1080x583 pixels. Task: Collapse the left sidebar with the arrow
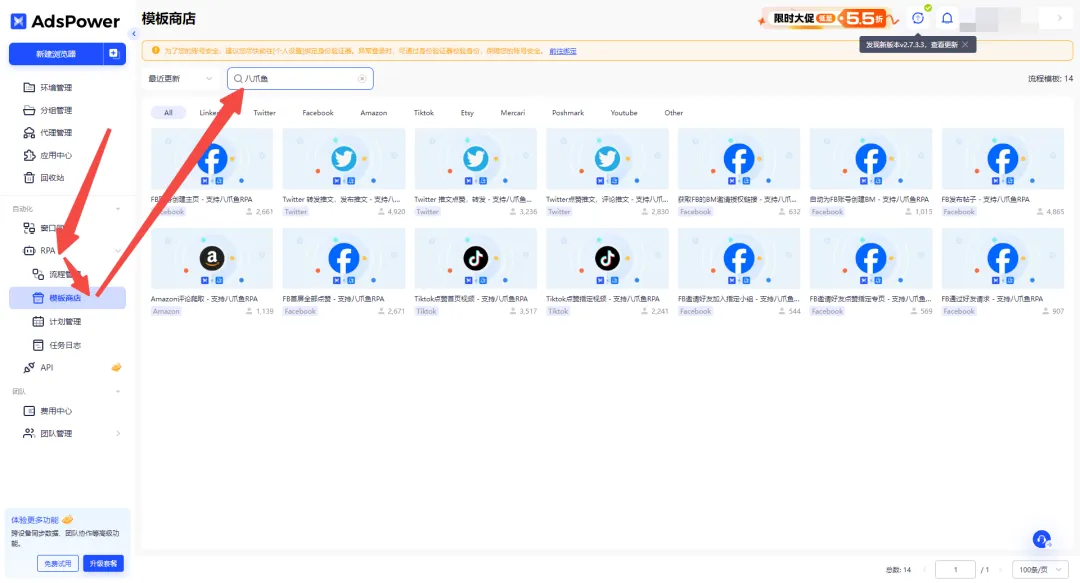[x=134, y=34]
